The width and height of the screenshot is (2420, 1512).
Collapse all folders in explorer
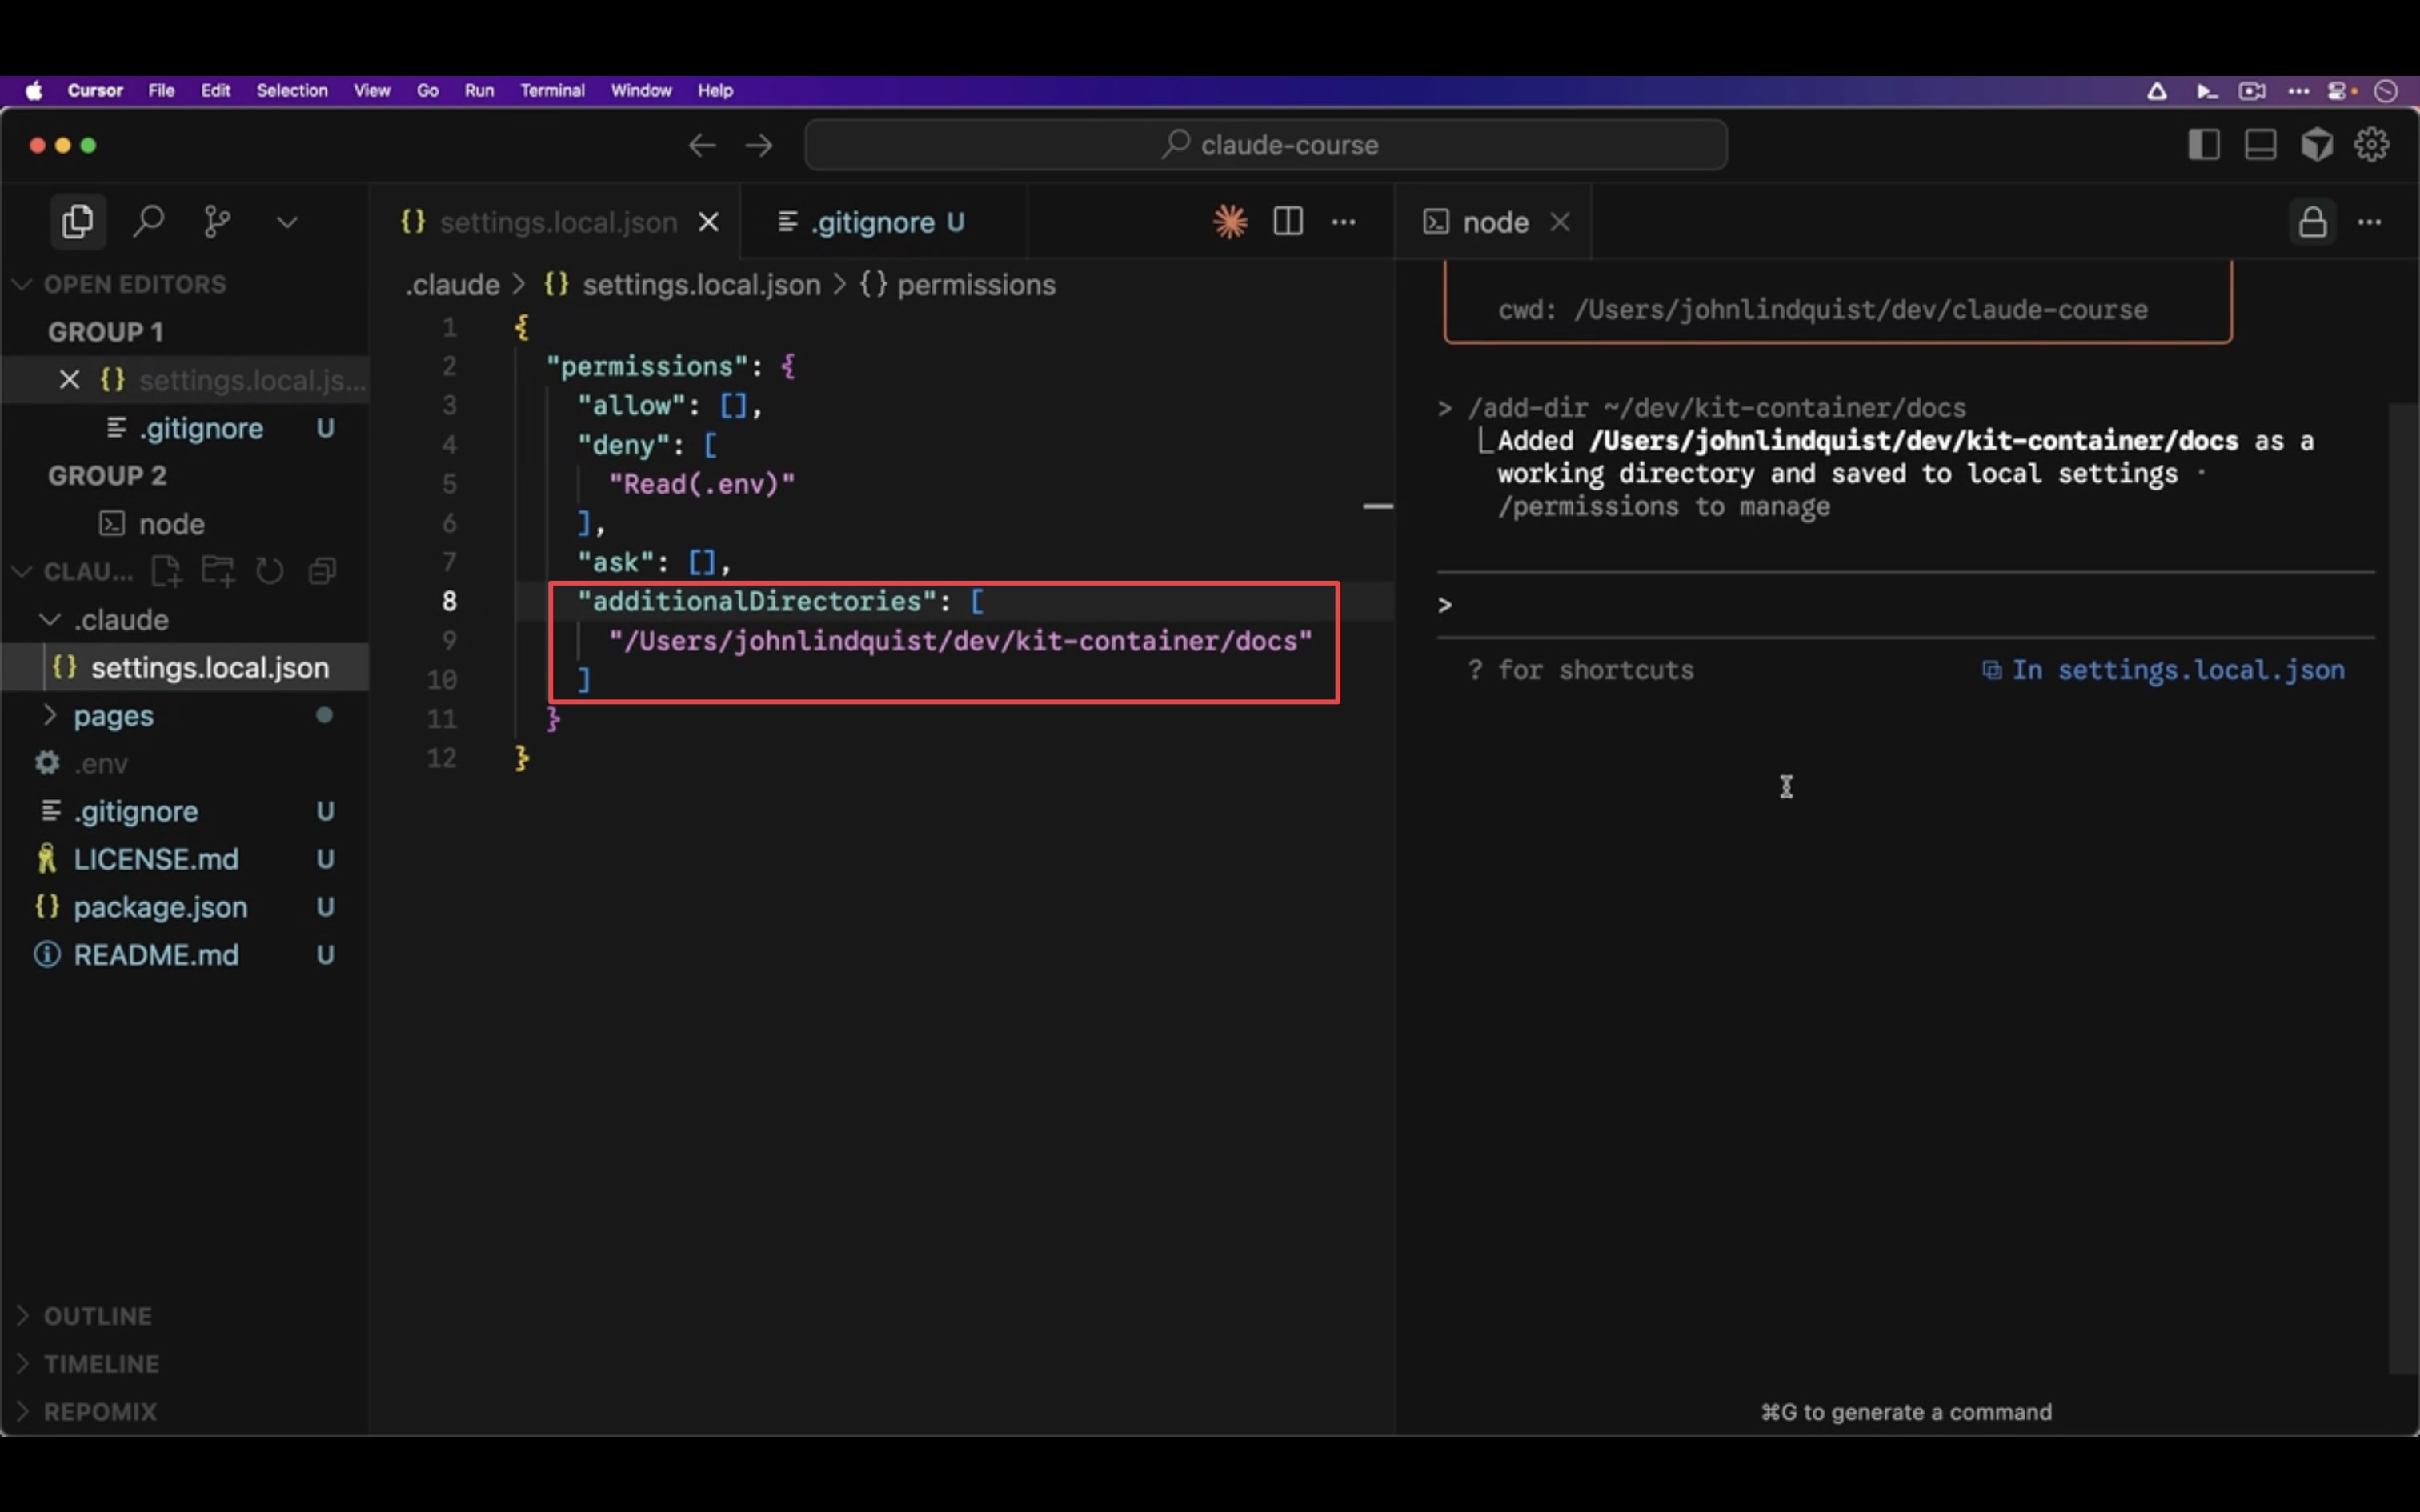coord(322,572)
